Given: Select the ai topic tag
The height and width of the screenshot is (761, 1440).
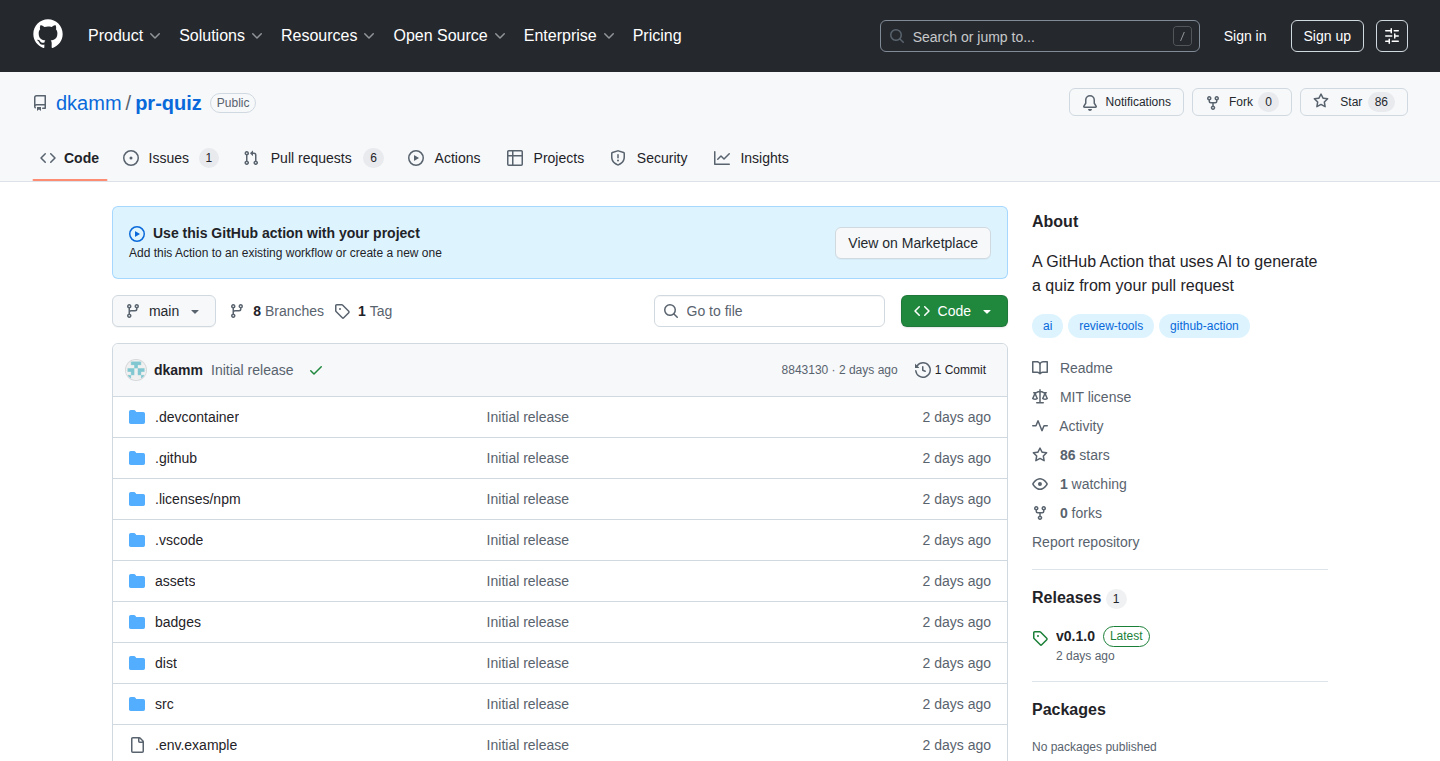Looking at the screenshot, I should coord(1048,326).
